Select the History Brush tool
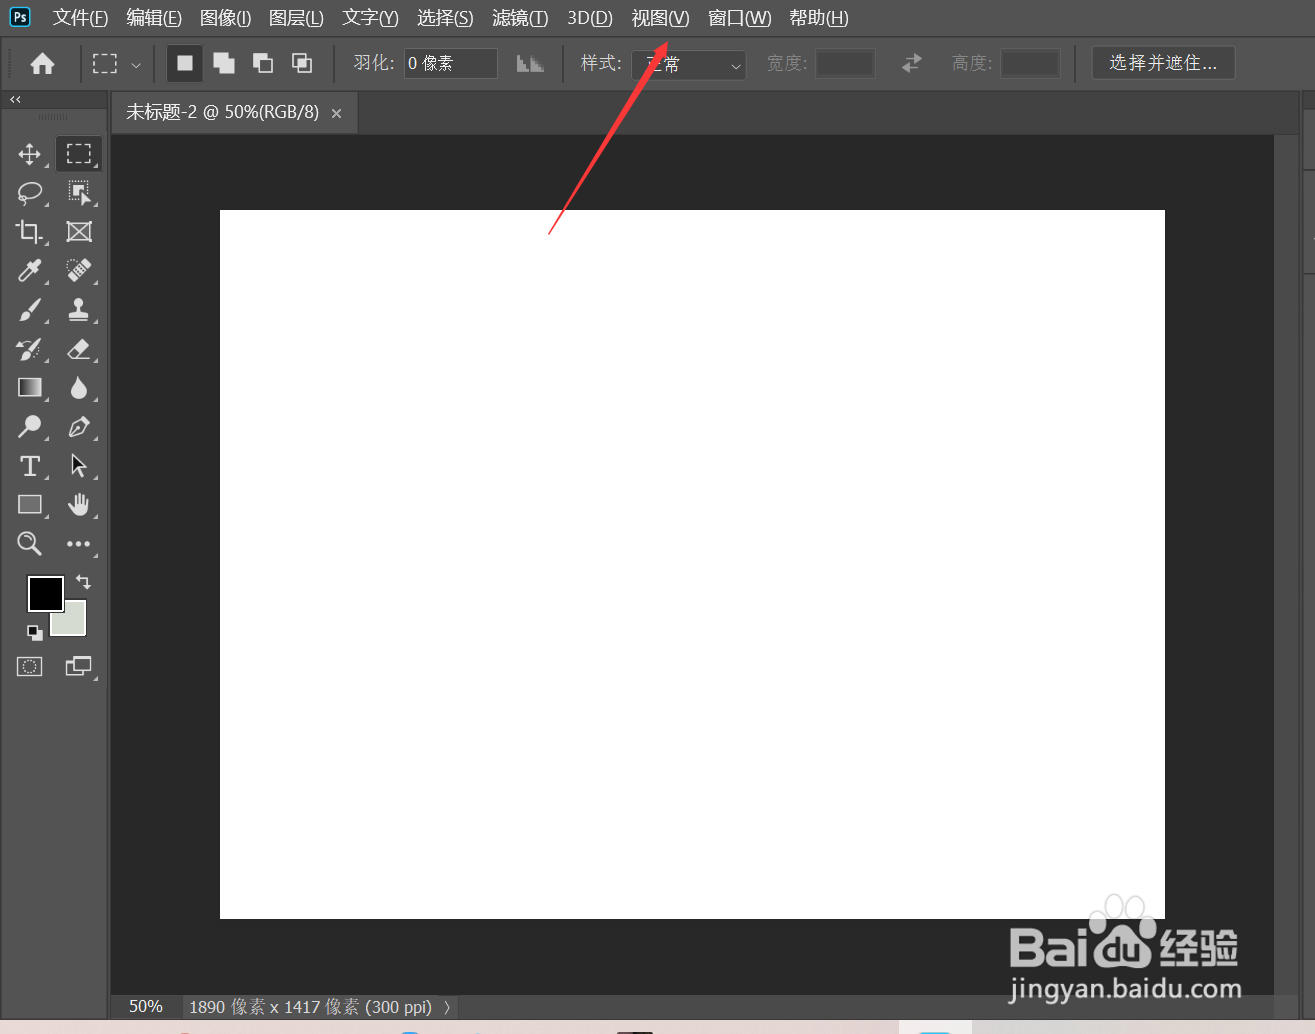This screenshot has width=1315, height=1034. (x=30, y=349)
